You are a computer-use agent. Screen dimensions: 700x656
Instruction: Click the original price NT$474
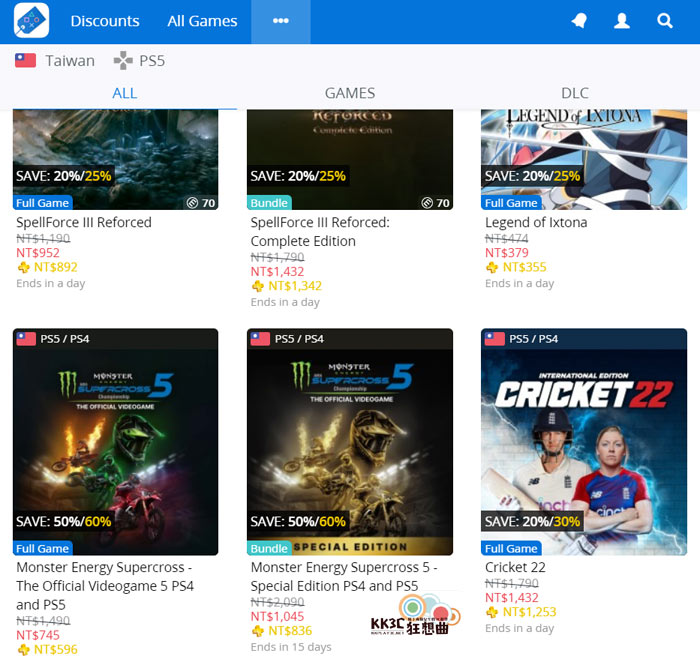[x=507, y=238]
